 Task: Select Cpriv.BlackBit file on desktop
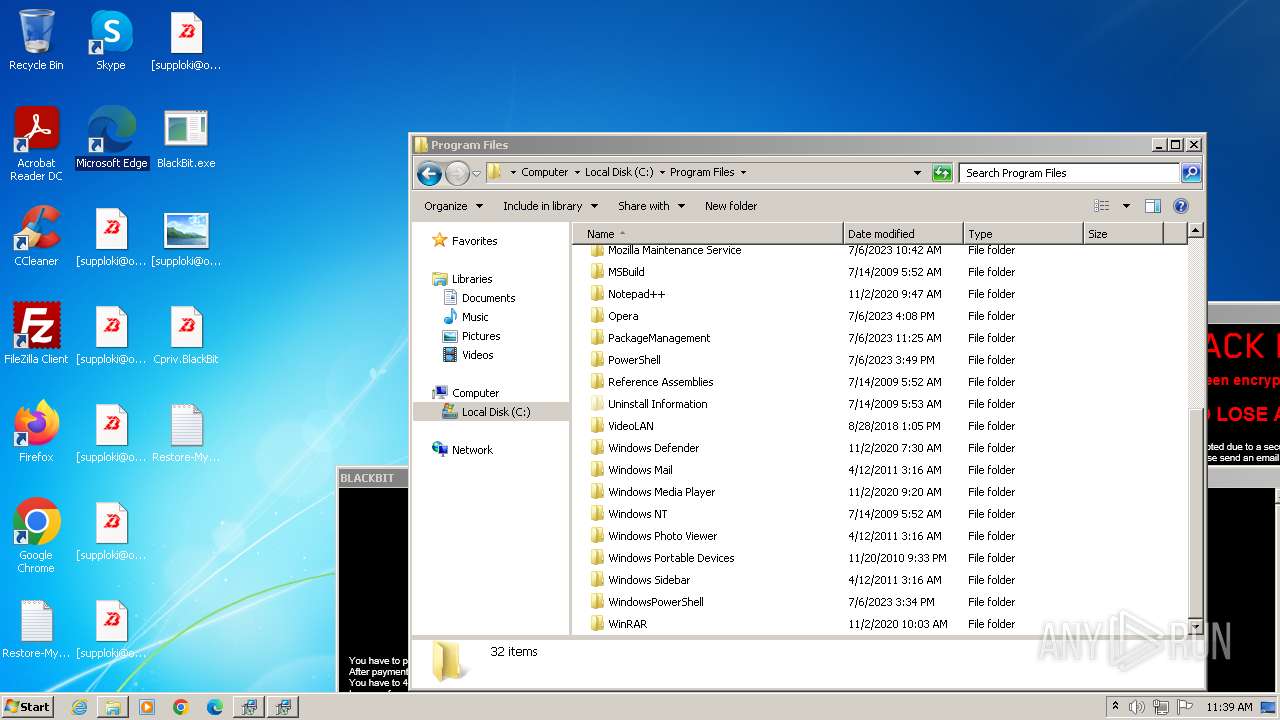point(186,334)
